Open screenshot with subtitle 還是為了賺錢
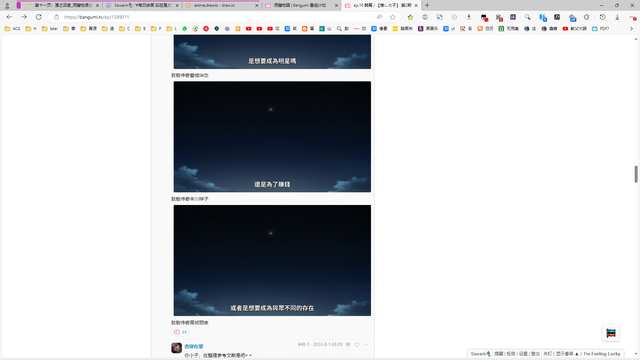 272,137
